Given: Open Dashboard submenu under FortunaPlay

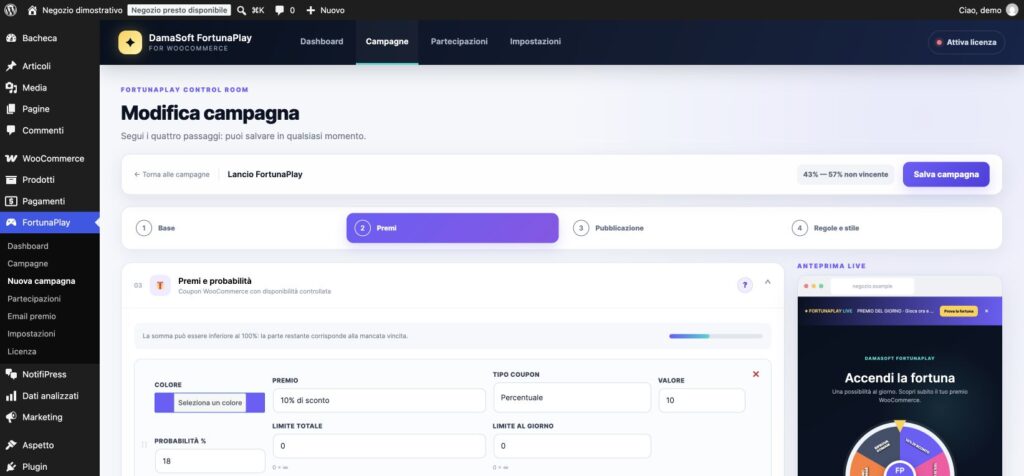Looking at the screenshot, I should (x=28, y=246).
